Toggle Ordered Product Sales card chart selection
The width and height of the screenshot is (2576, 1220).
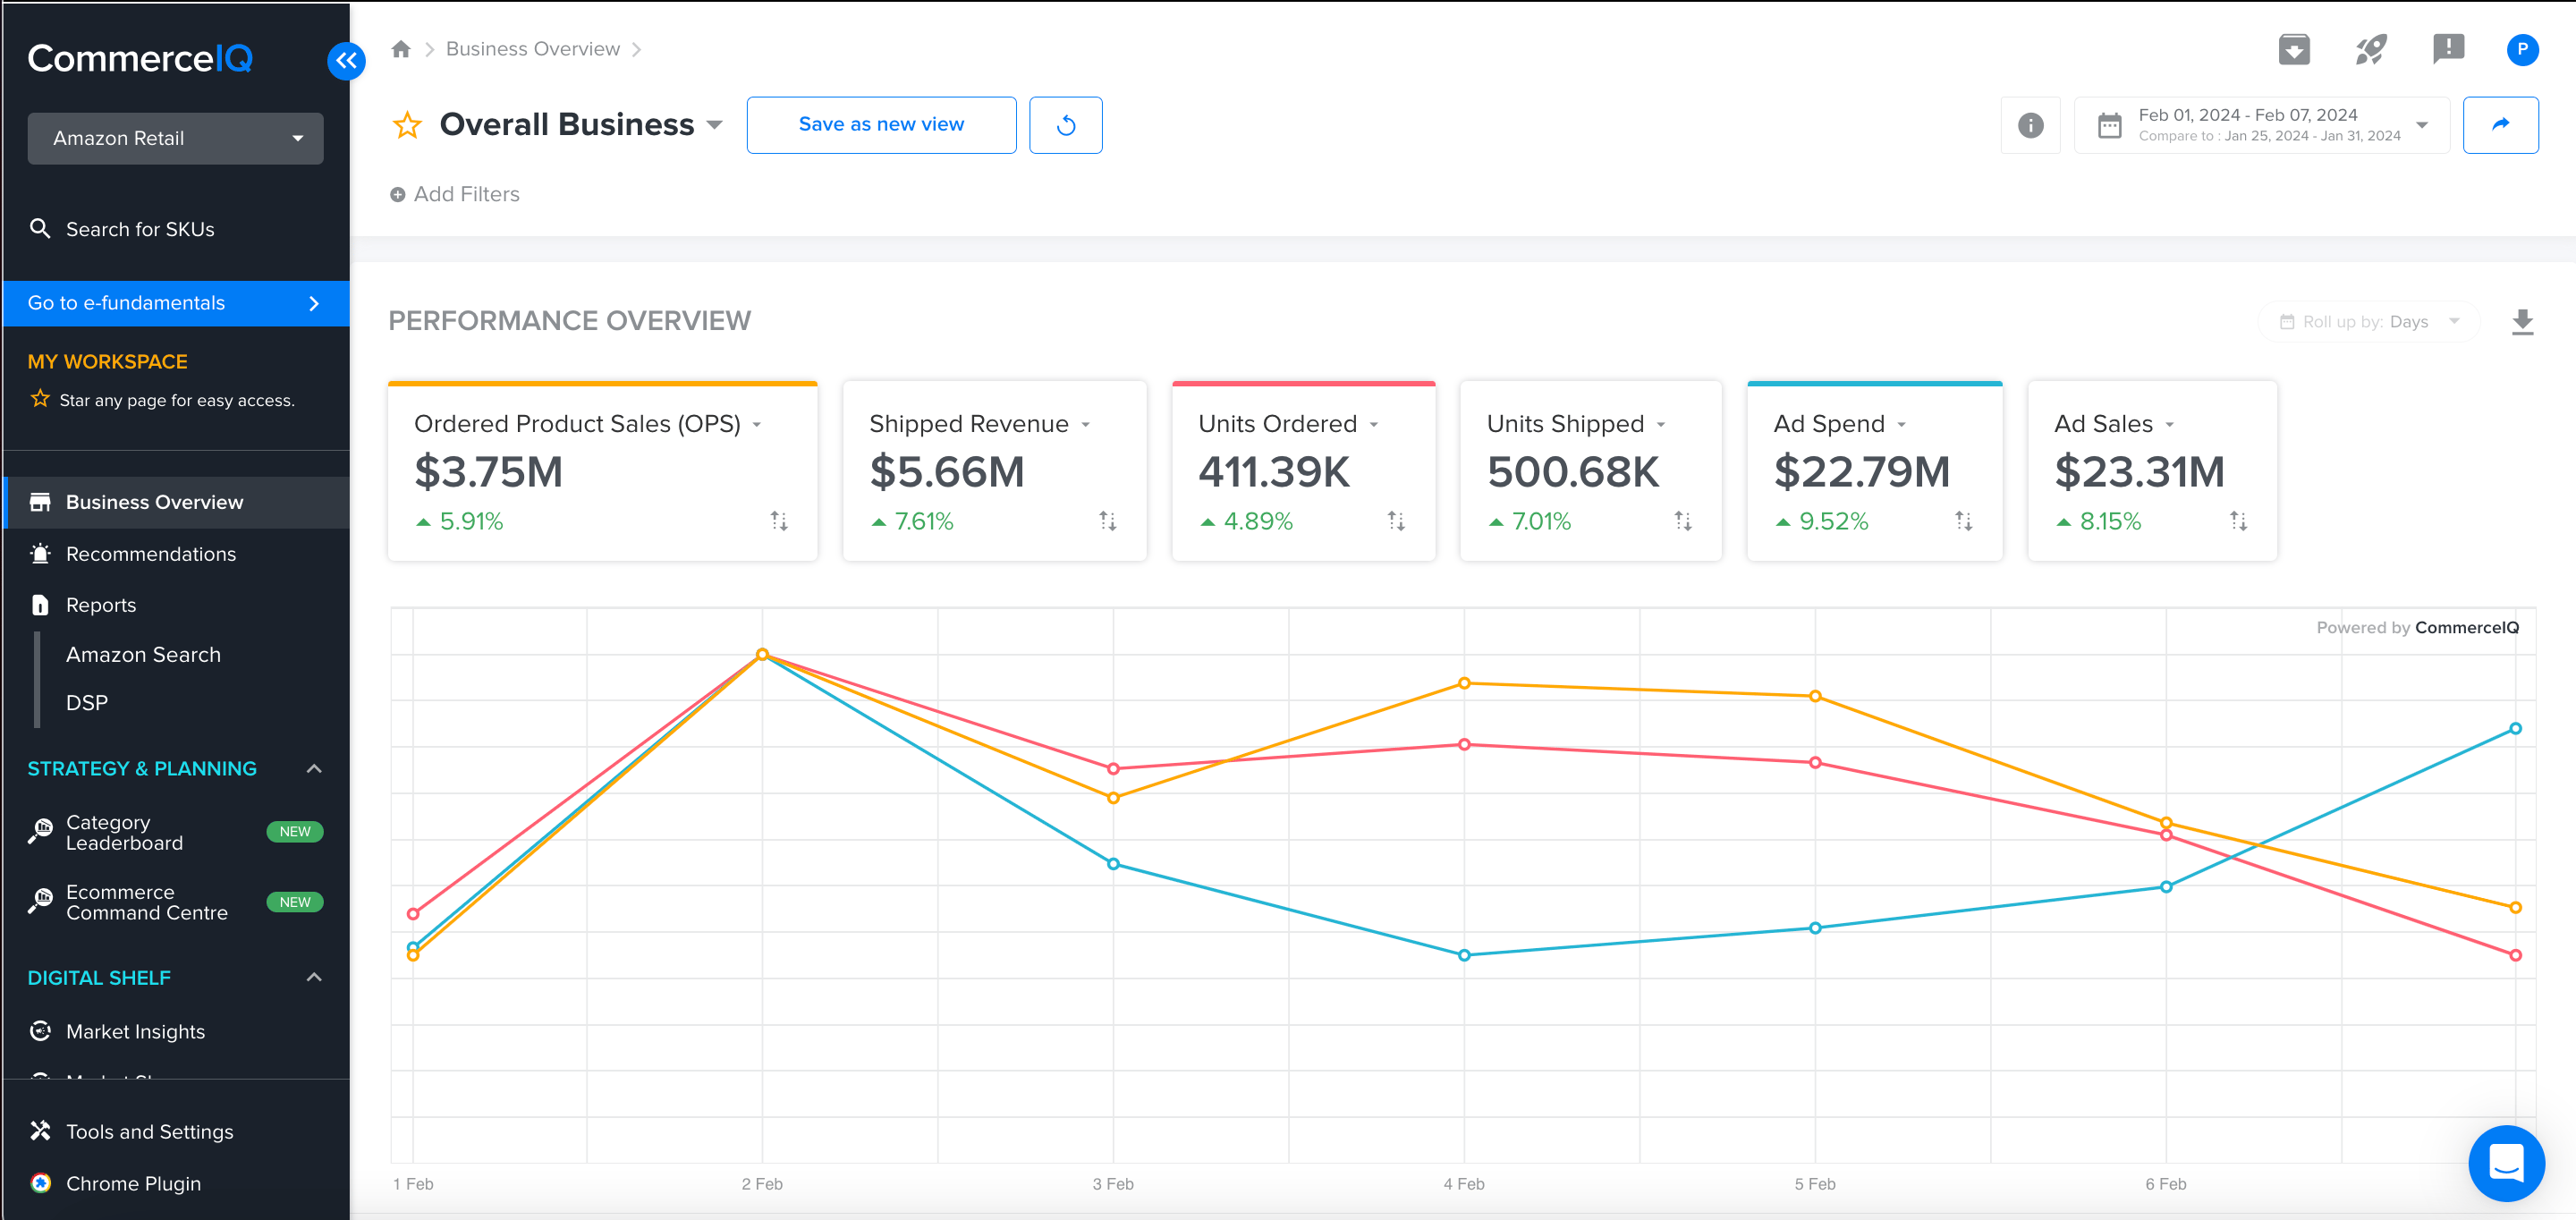(603, 471)
